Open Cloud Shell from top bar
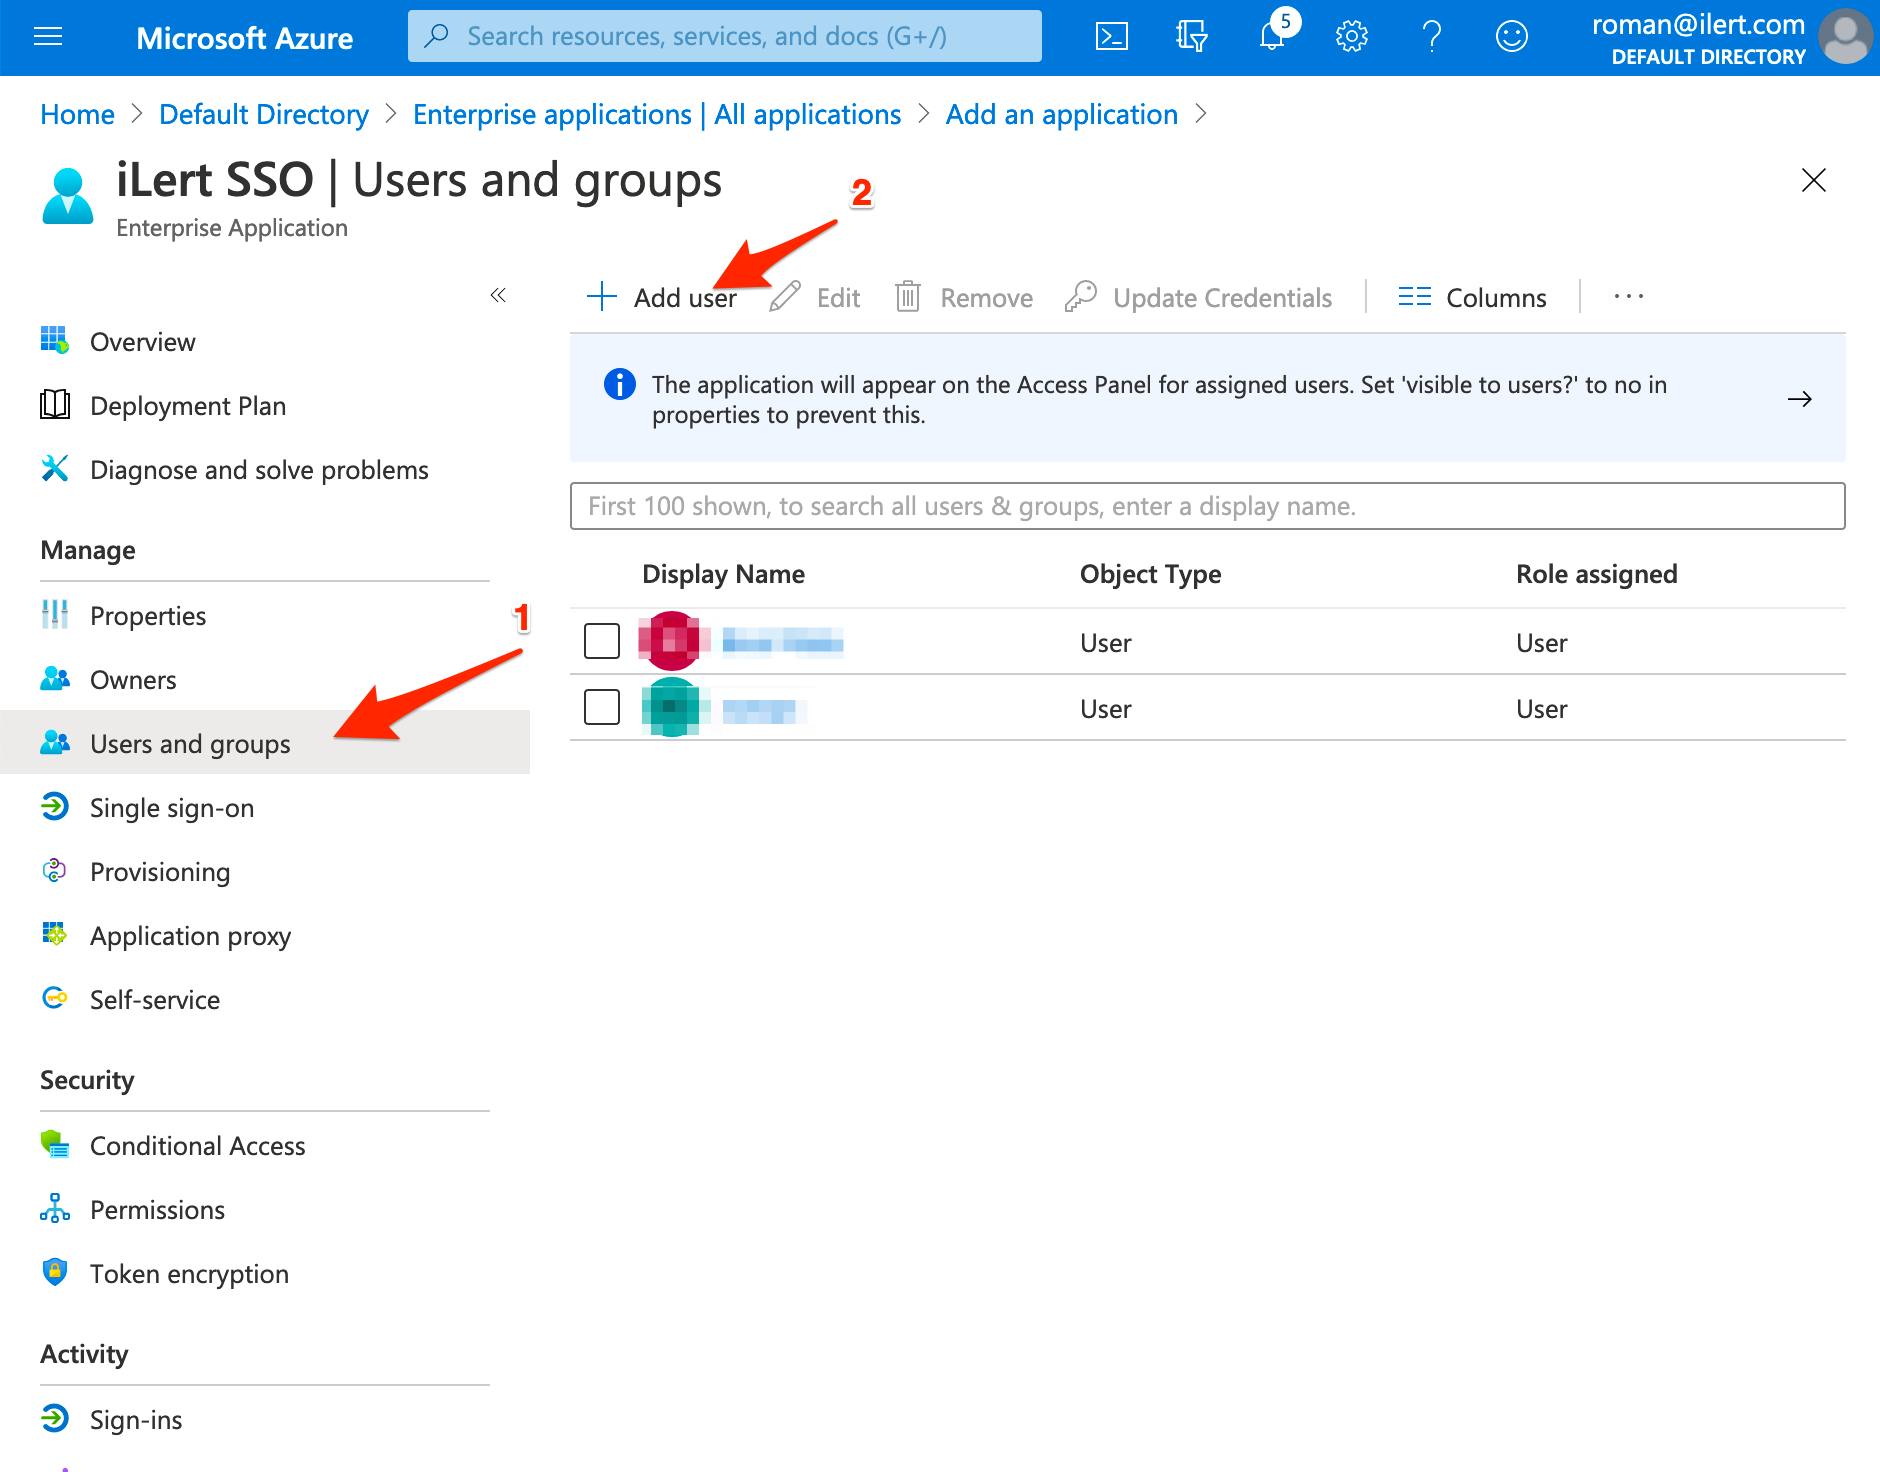 point(1111,37)
